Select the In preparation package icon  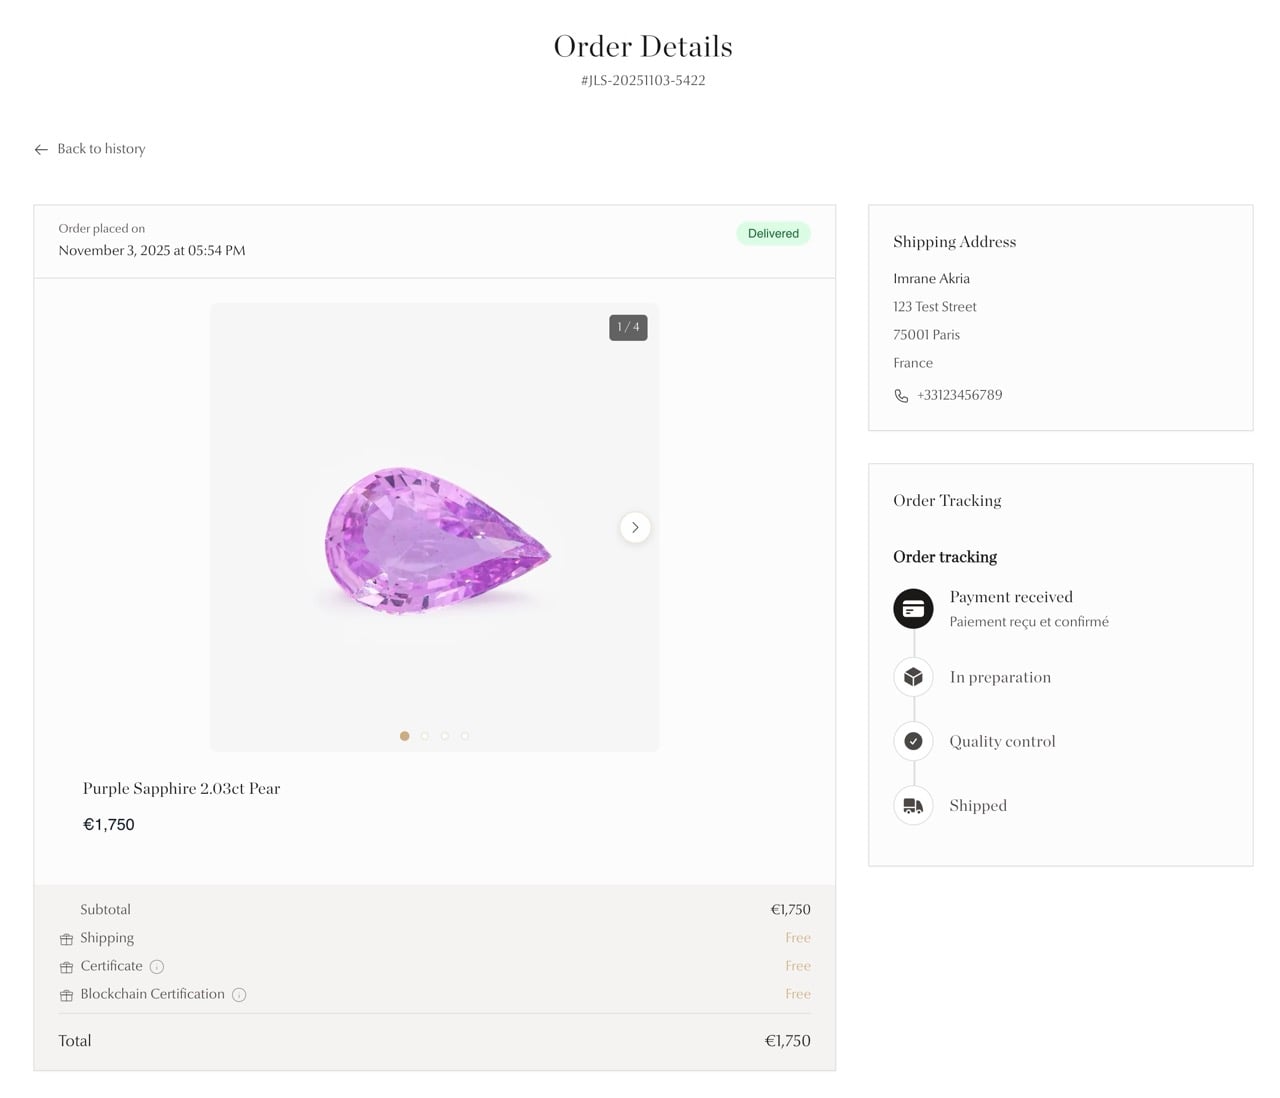coord(912,676)
